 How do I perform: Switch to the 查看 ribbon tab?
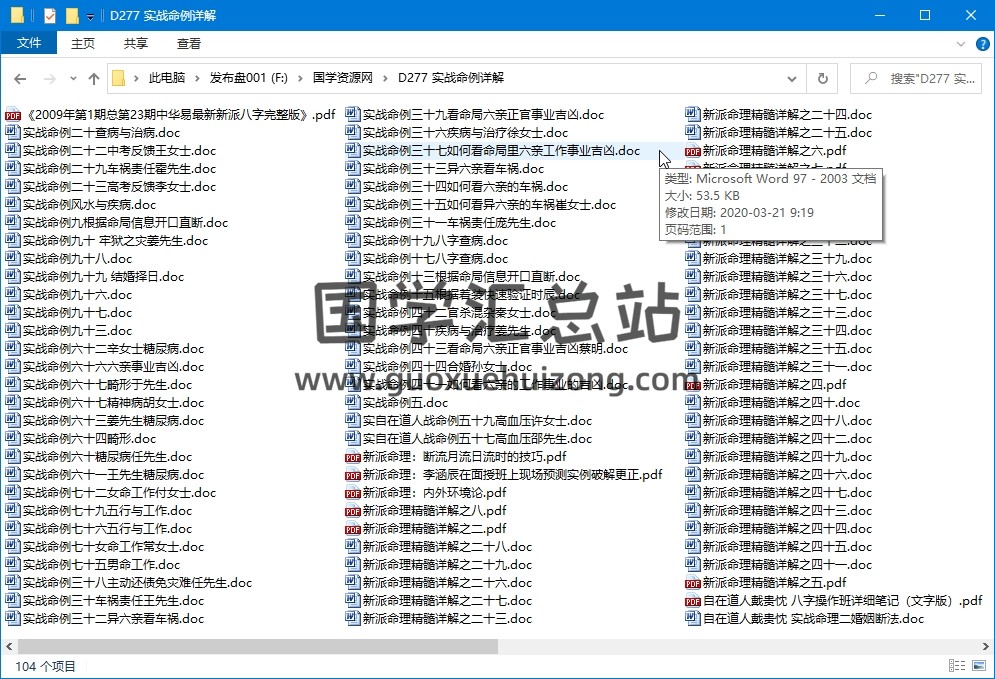[189, 44]
